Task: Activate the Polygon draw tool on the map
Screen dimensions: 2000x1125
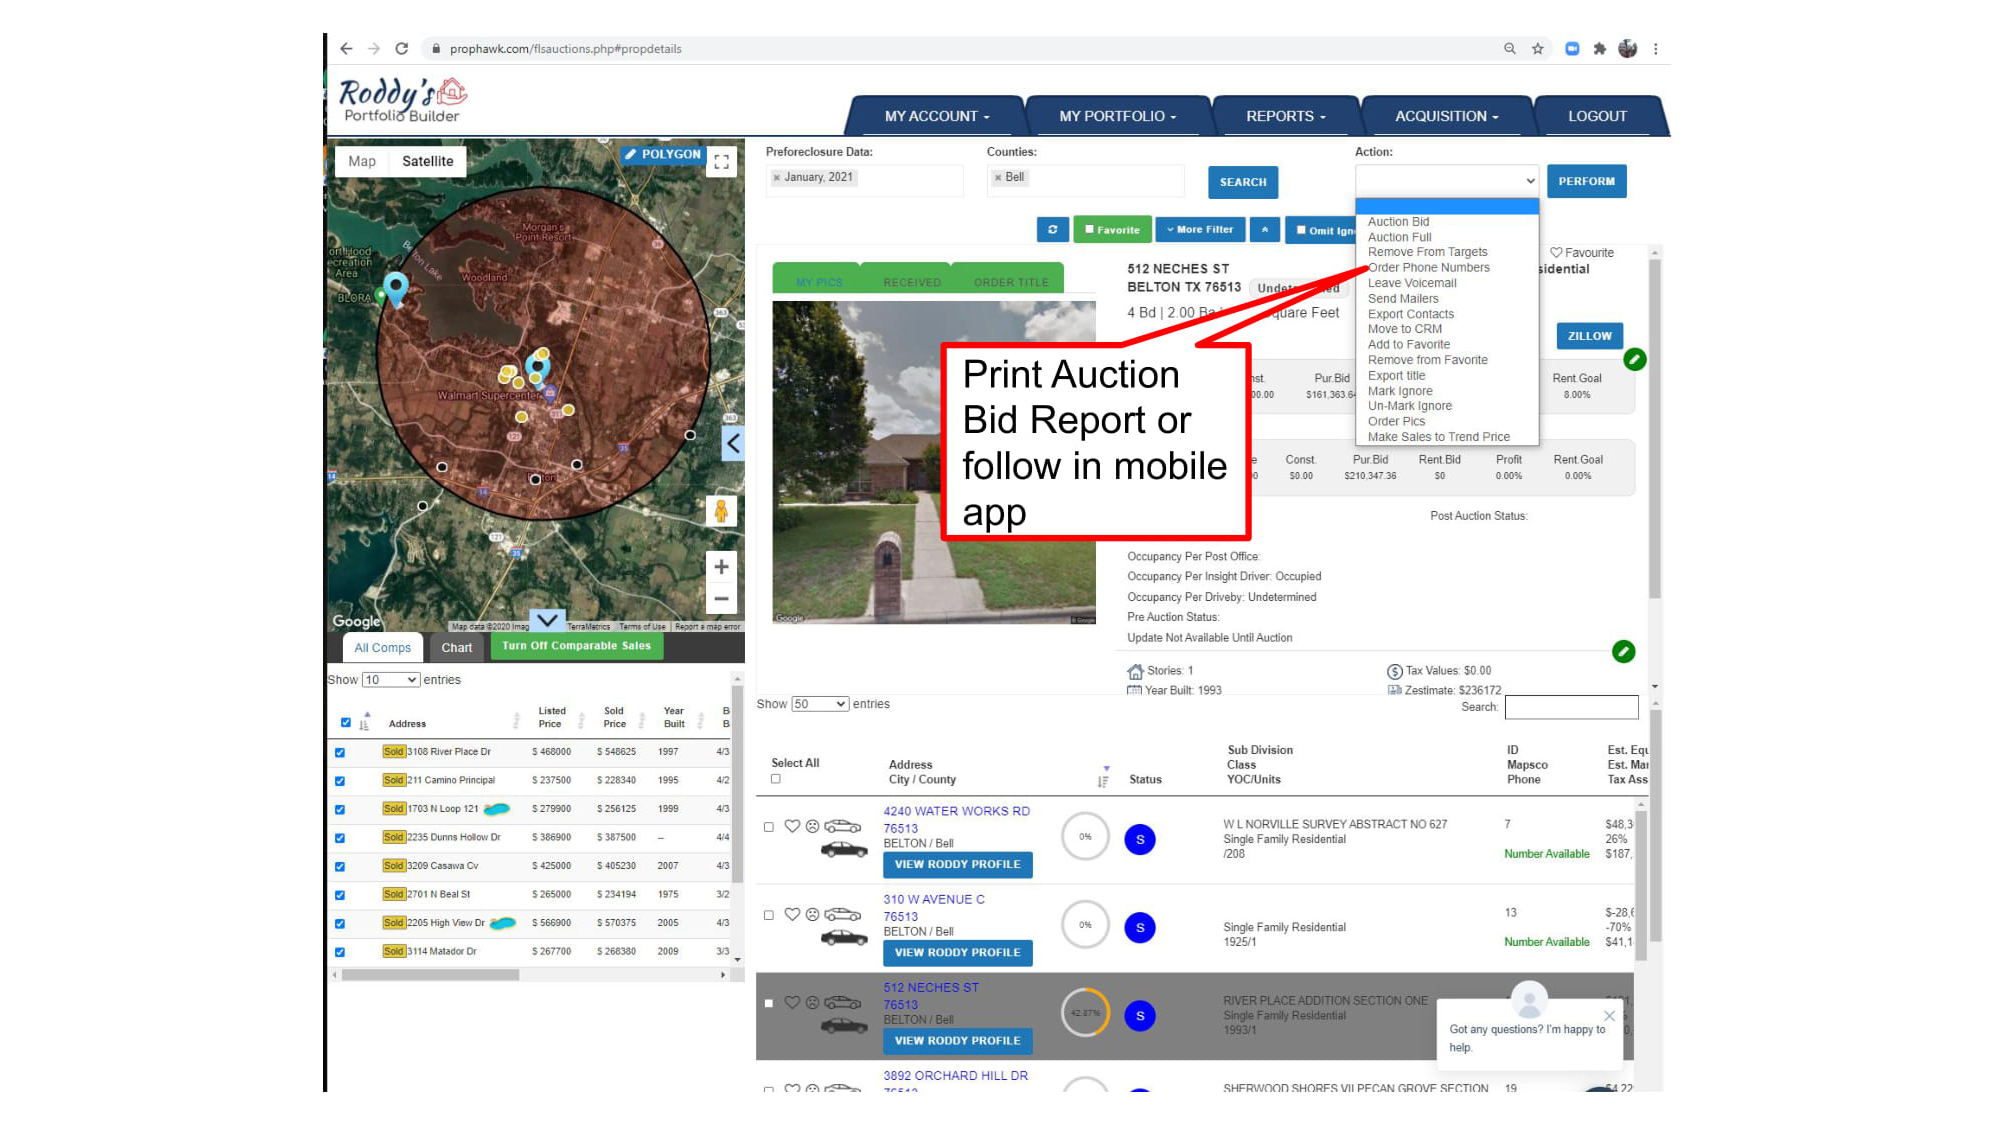Action: click(x=662, y=154)
